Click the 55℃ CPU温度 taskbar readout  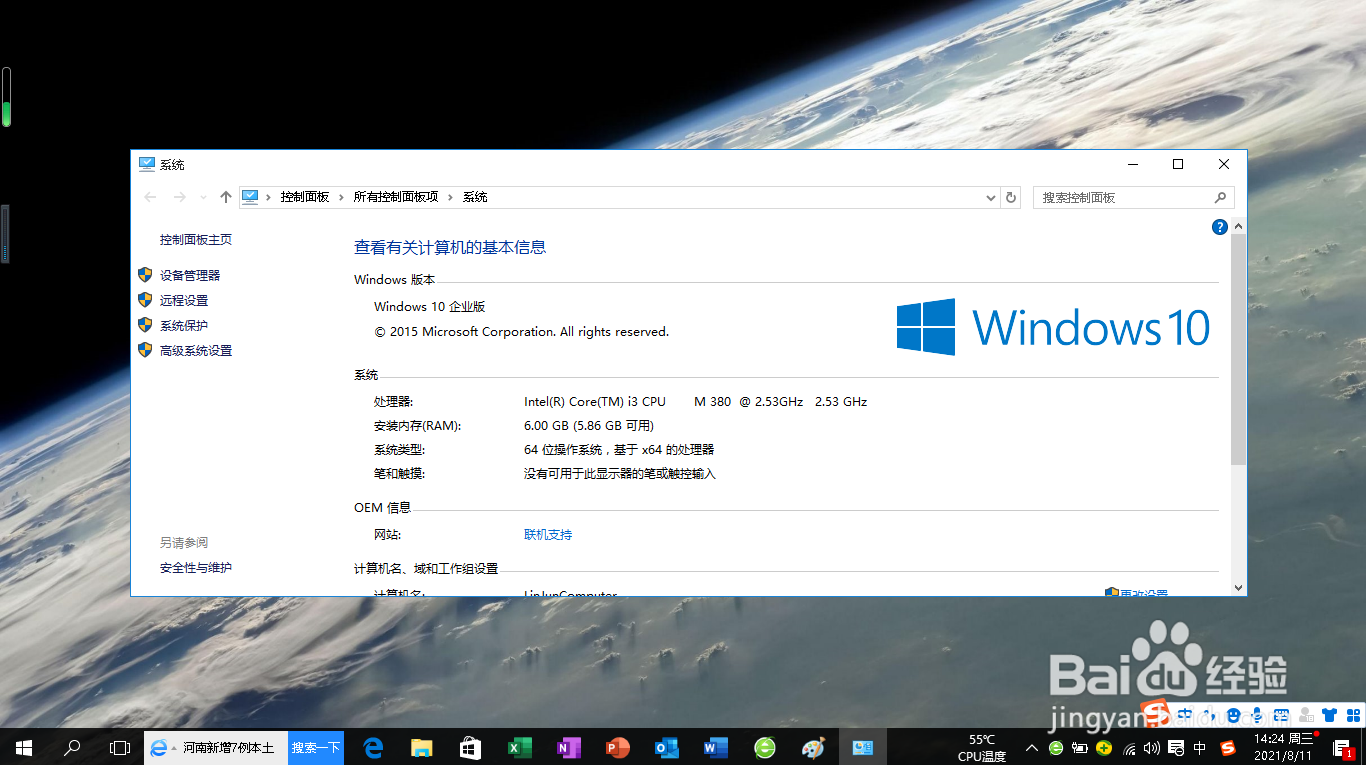pyautogui.click(x=982, y=748)
